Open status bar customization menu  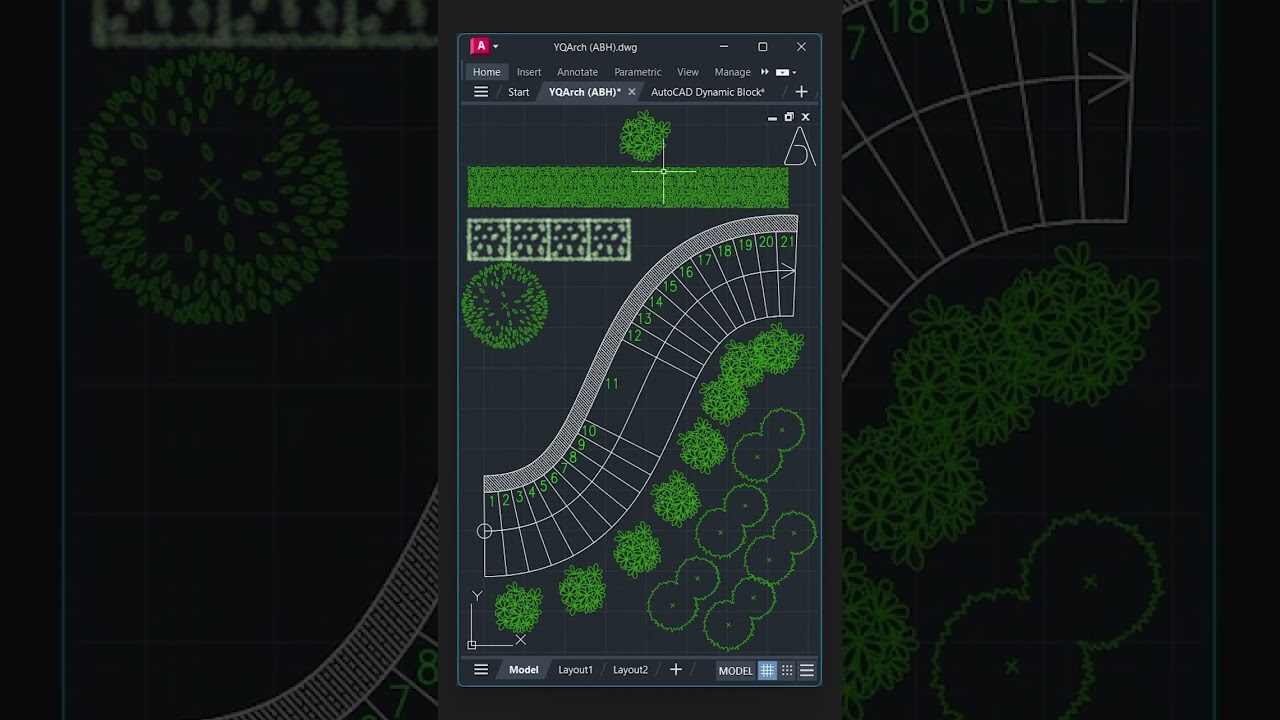coord(807,671)
